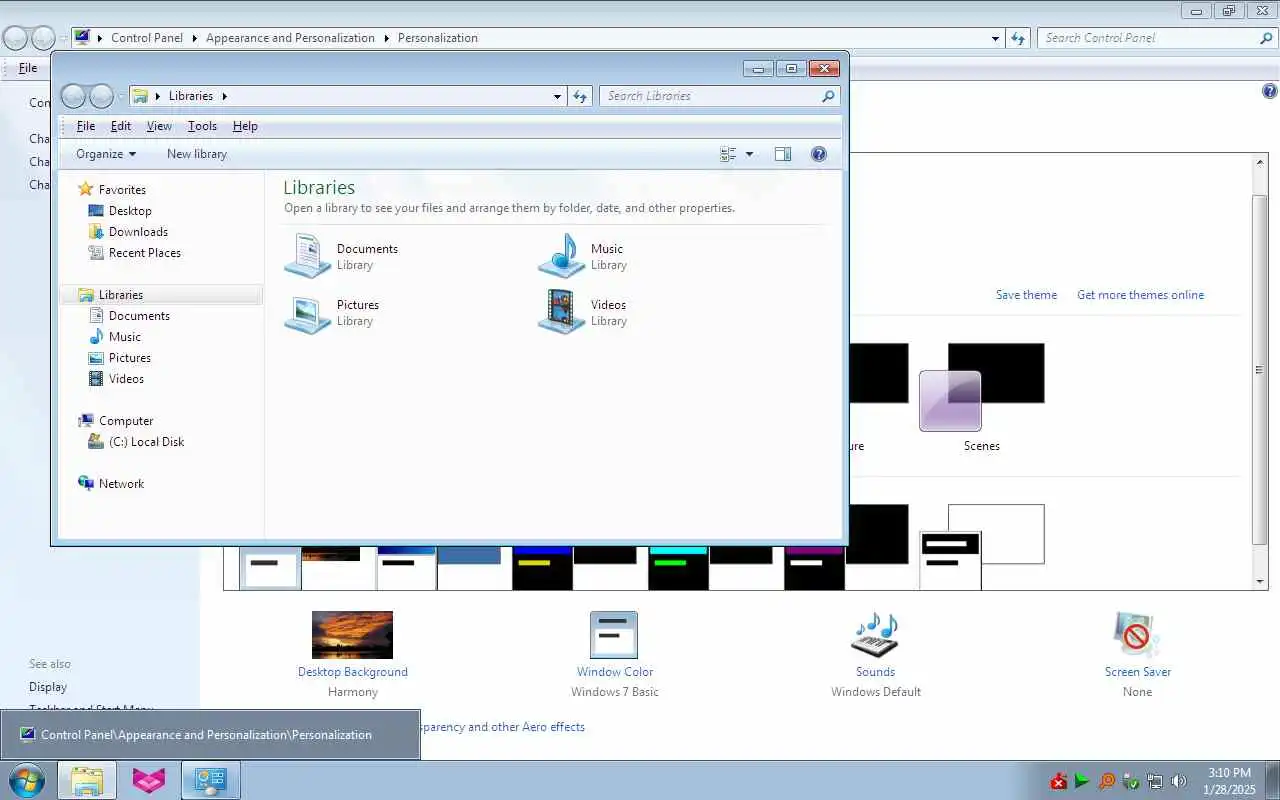Open the Display link under See also
The image size is (1280, 800).
48,687
